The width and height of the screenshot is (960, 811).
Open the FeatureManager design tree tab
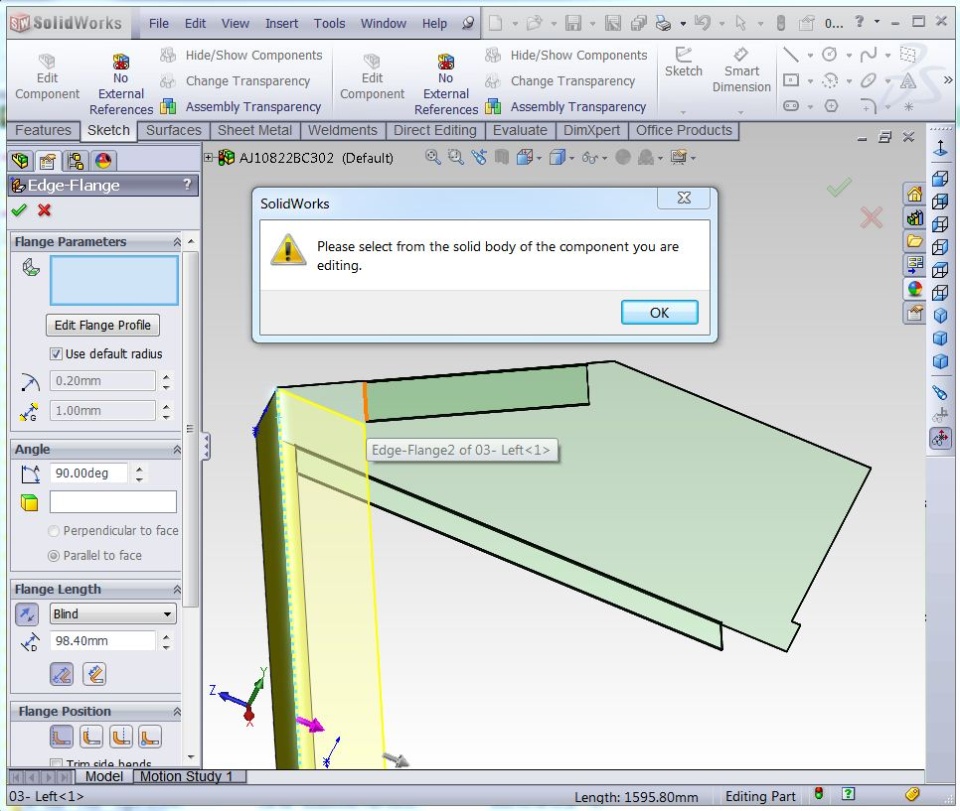click(20, 161)
